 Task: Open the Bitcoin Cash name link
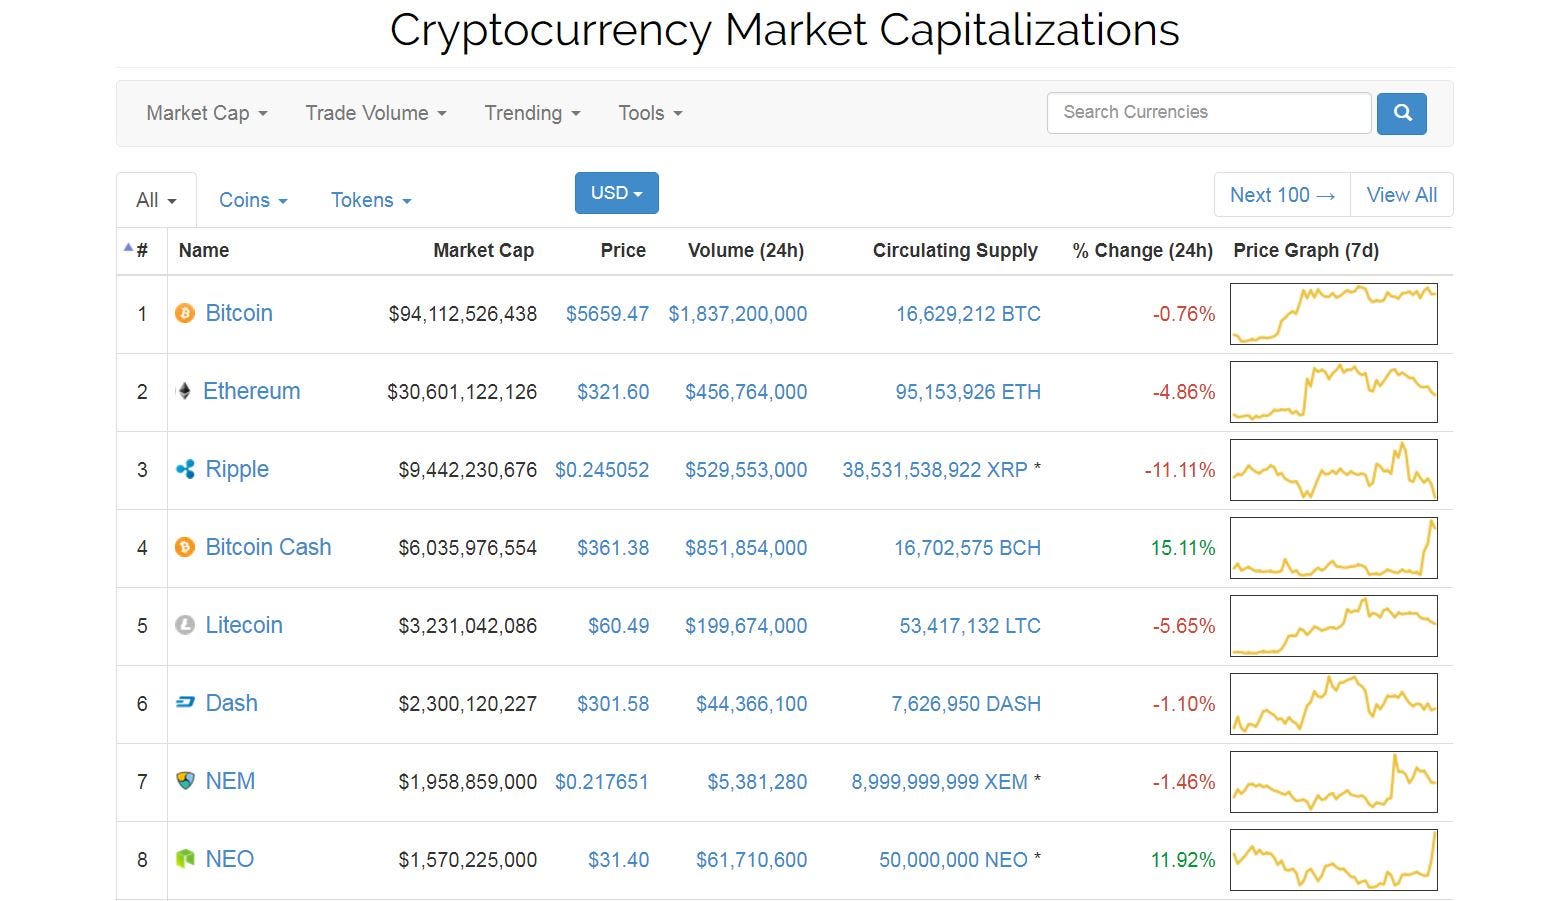point(268,548)
